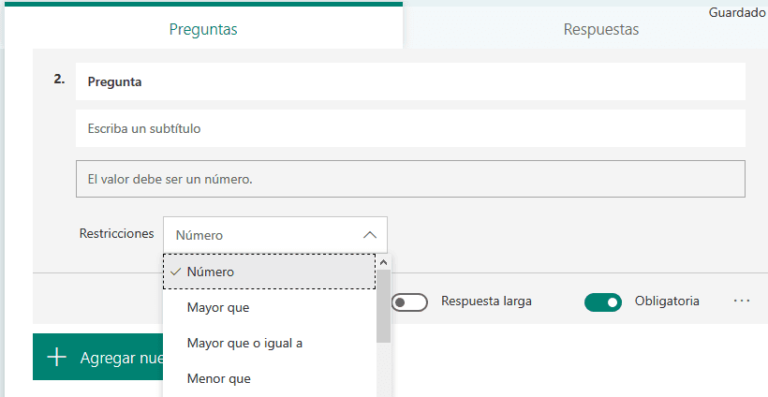The width and height of the screenshot is (768, 397).
Task: Click the 'El valor debe ser un número' box
Action: pyautogui.click(x=410, y=179)
